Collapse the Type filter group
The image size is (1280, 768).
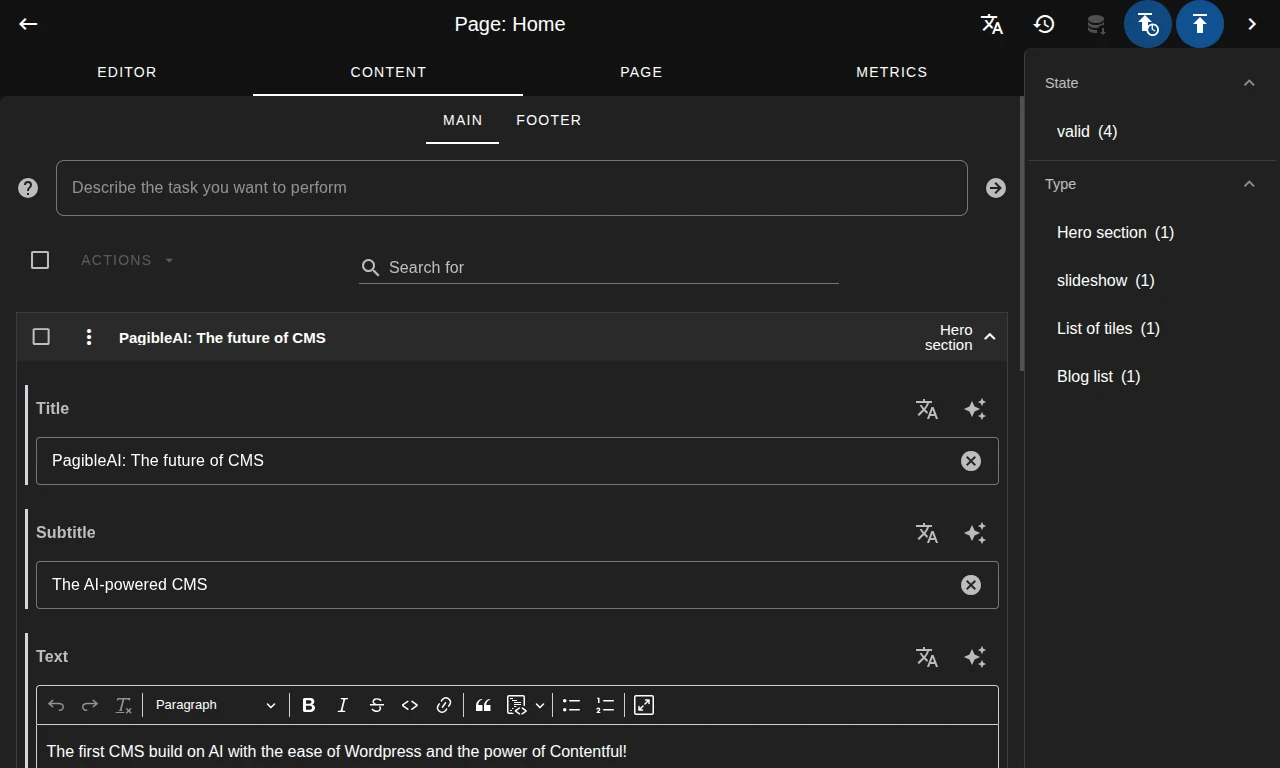(1248, 184)
